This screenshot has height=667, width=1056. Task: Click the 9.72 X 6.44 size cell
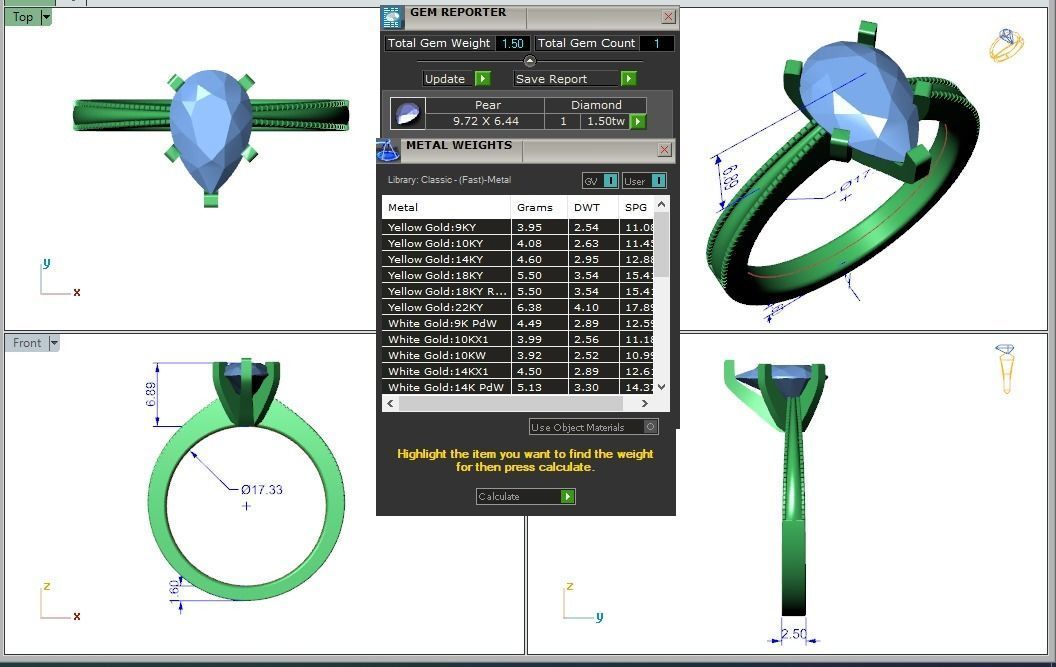(x=485, y=121)
